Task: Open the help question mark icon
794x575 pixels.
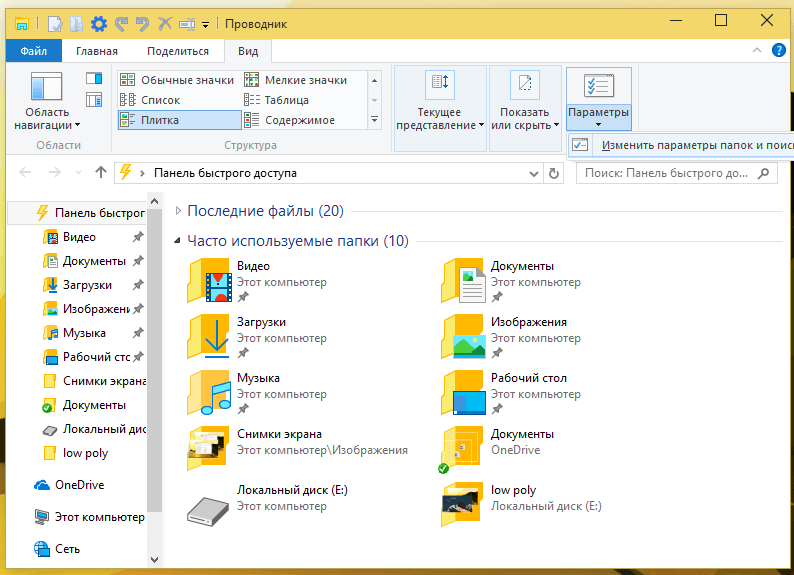Action: click(x=778, y=50)
